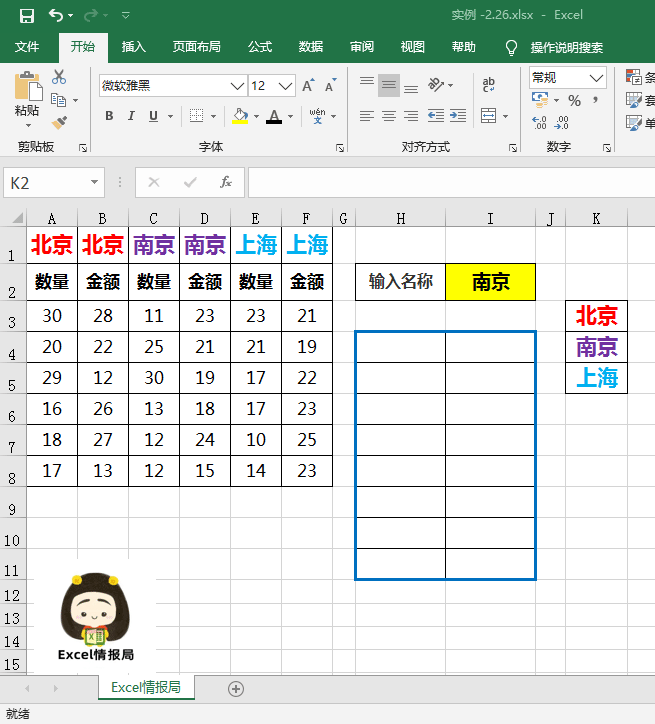The height and width of the screenshot is (724, 655).
Task: Click the Save icon in title bar
Action: [27, 15]
